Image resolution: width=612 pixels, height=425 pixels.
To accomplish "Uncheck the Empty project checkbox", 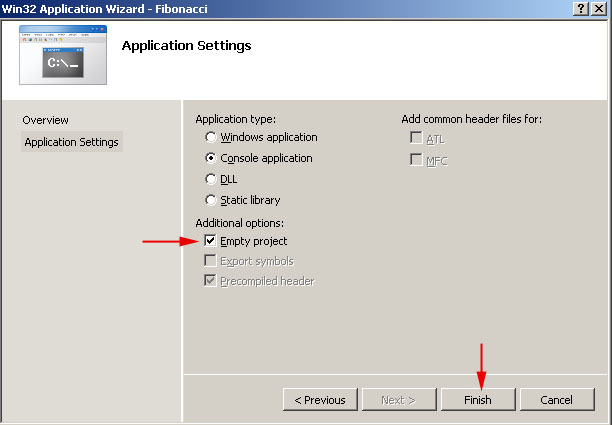I will coord(210,241).
